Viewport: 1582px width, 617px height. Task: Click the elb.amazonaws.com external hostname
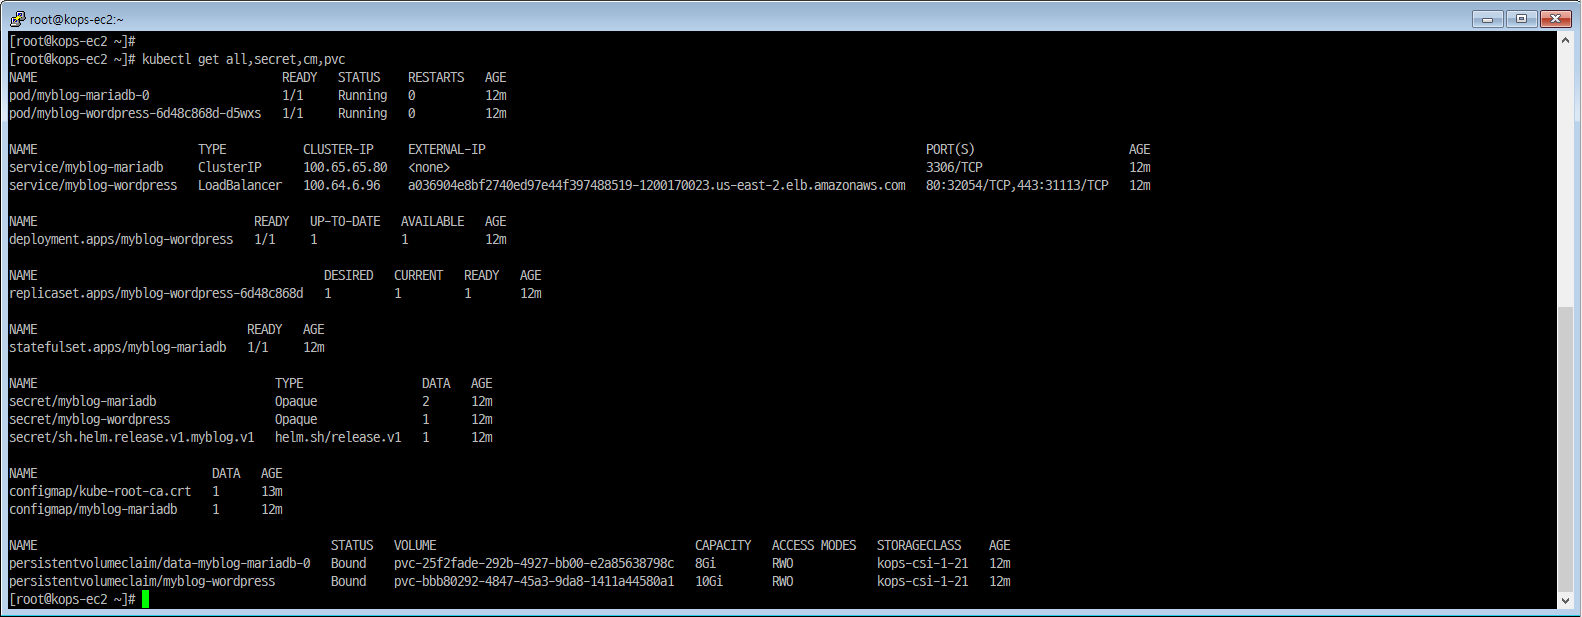click(657, 185)
